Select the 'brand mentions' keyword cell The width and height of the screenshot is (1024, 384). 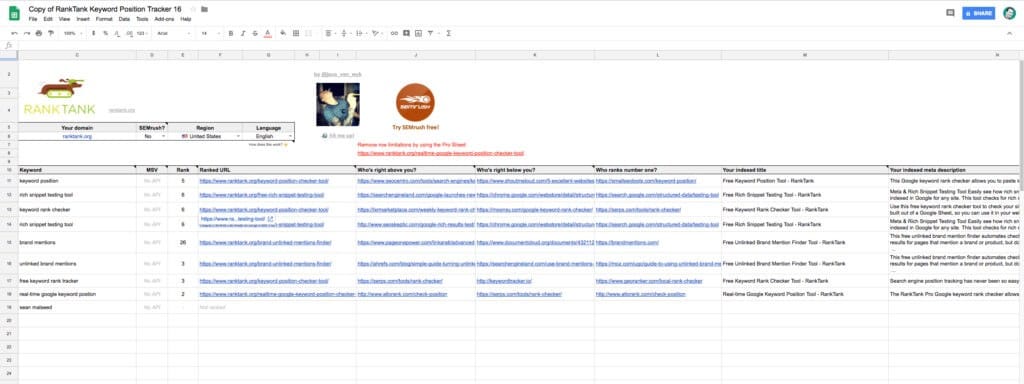click(77, 242)
